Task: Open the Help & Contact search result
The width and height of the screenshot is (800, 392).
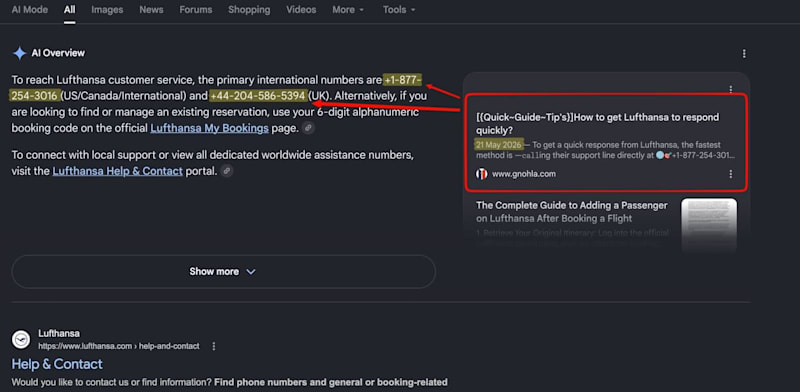Action: pyautogui.click(x=57, y=364)
